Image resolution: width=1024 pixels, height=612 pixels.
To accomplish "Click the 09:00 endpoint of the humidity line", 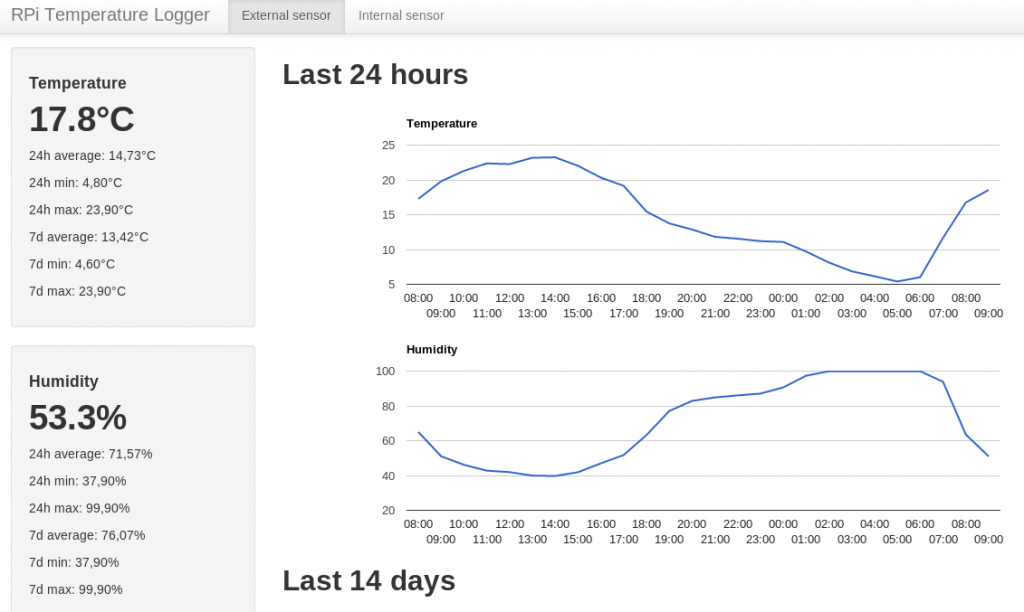I will [988, 455].
